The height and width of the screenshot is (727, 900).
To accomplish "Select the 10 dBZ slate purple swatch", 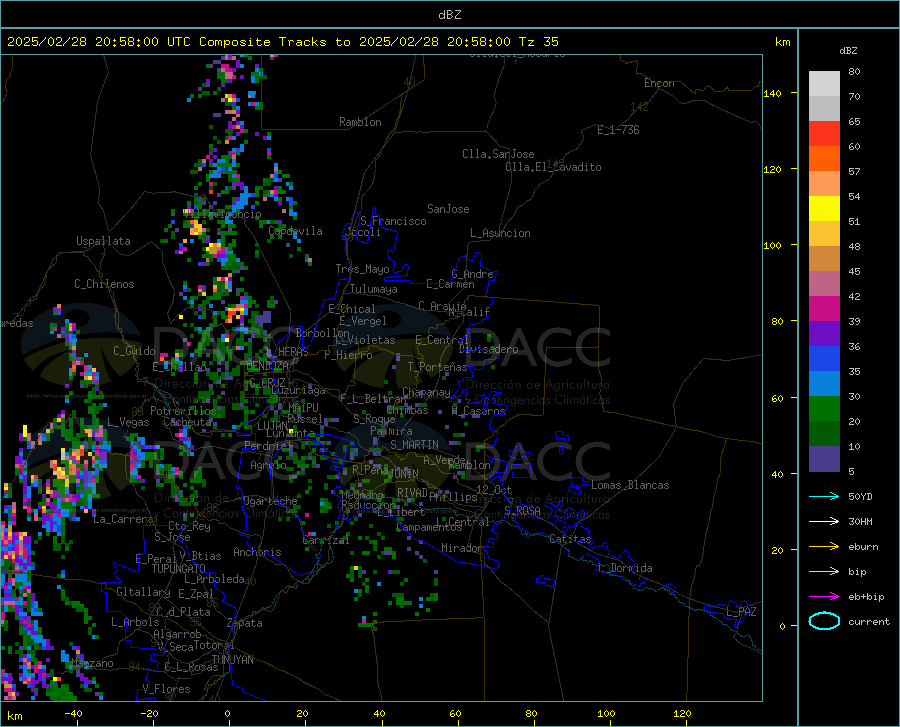I will tap(824, 459).
